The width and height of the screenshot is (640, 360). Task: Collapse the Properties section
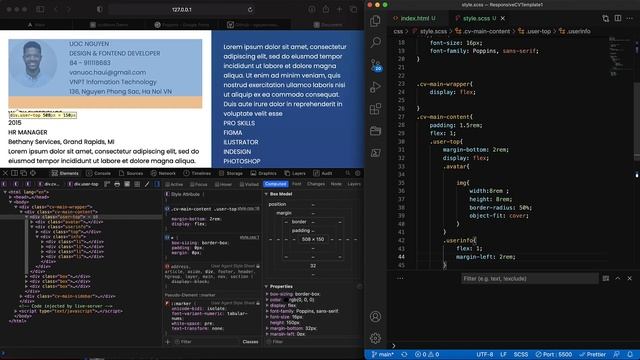click(x=266, y=287)
